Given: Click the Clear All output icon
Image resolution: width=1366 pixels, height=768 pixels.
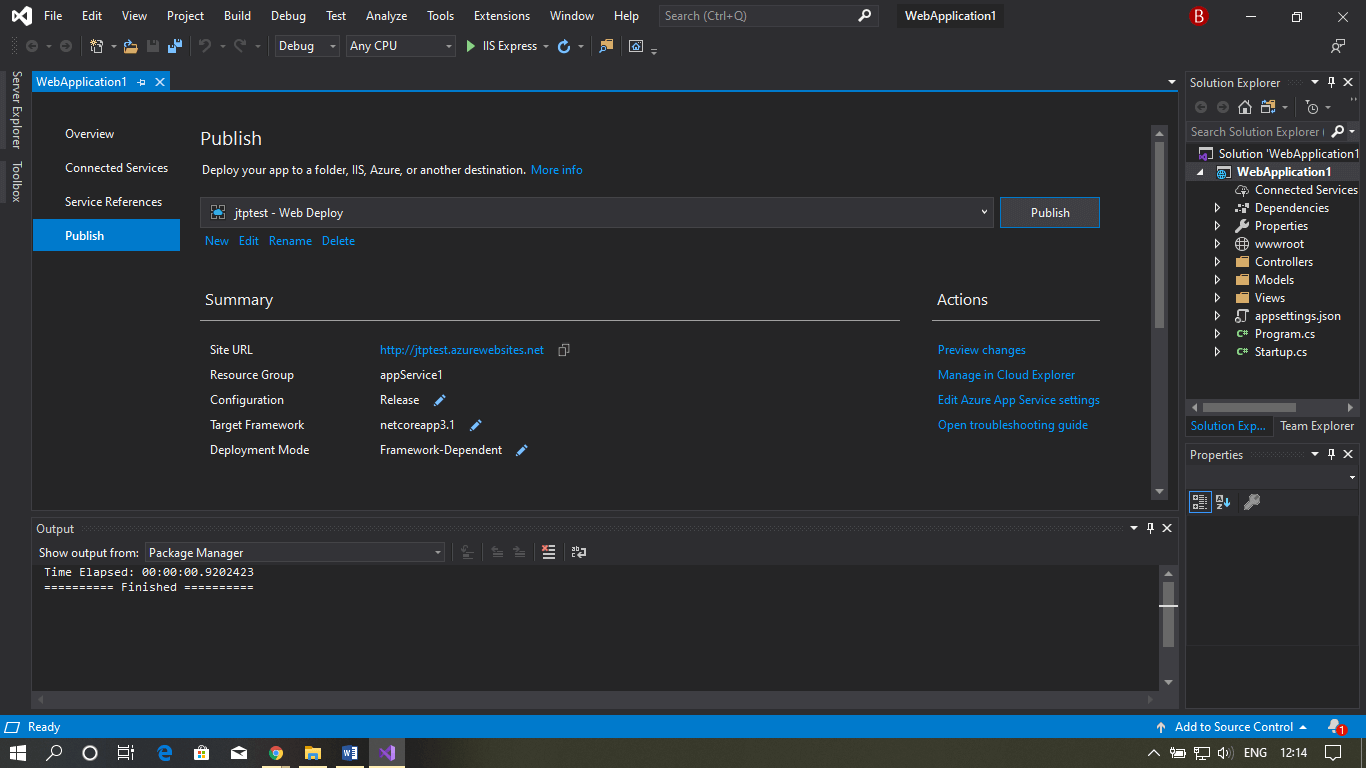Looking at the screenshot, I should [548, 552].
